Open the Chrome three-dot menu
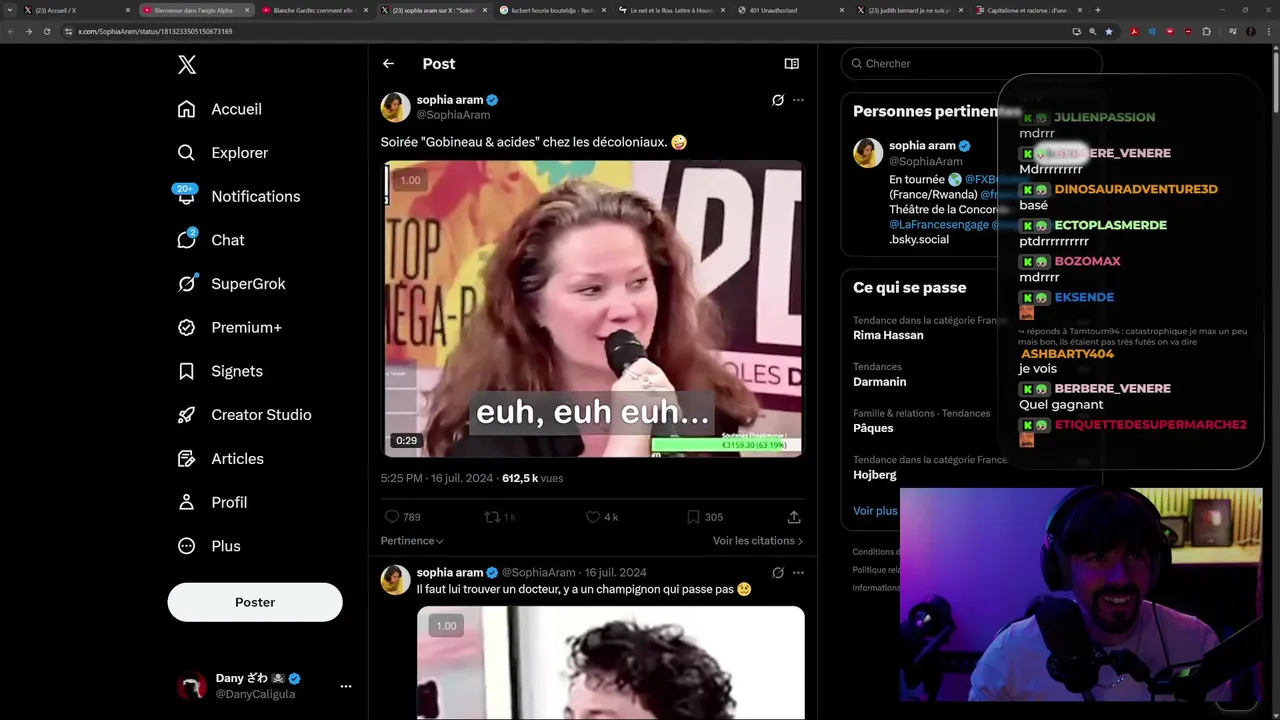This screenshot has height=720, width=1280. click(x=1268, y=31)
